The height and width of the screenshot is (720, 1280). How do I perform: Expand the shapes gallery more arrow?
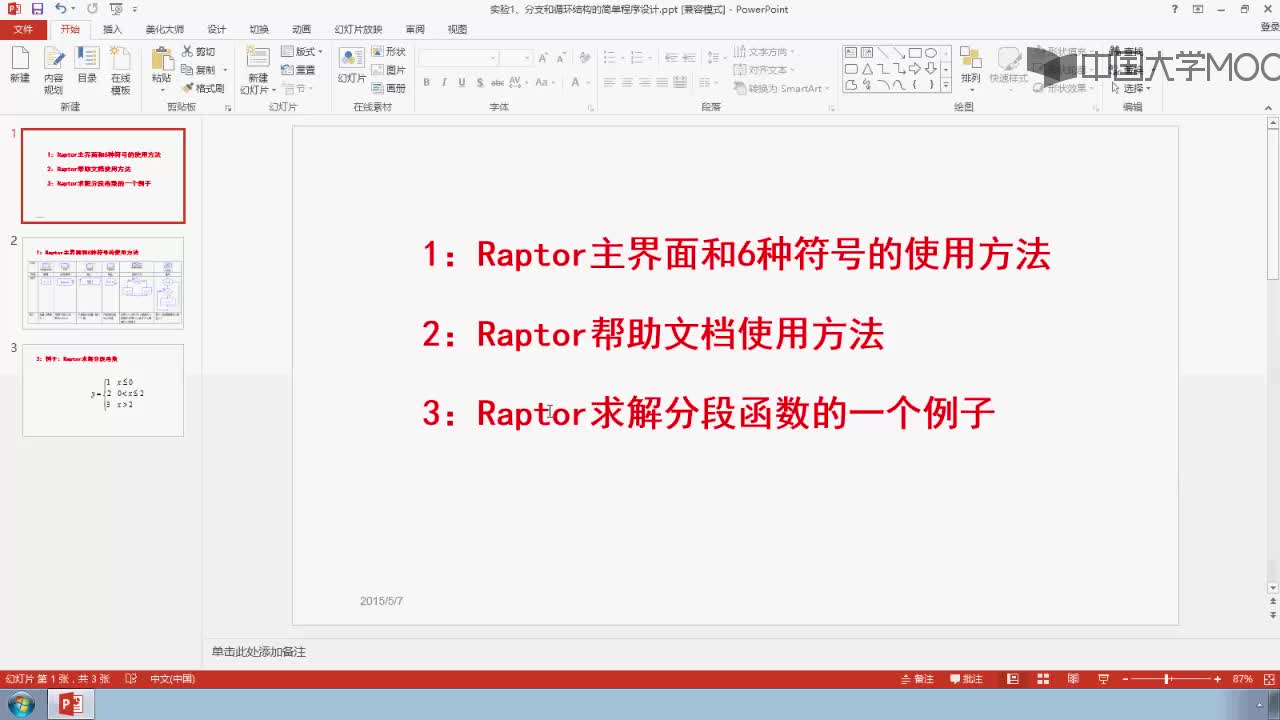[946, 85]
